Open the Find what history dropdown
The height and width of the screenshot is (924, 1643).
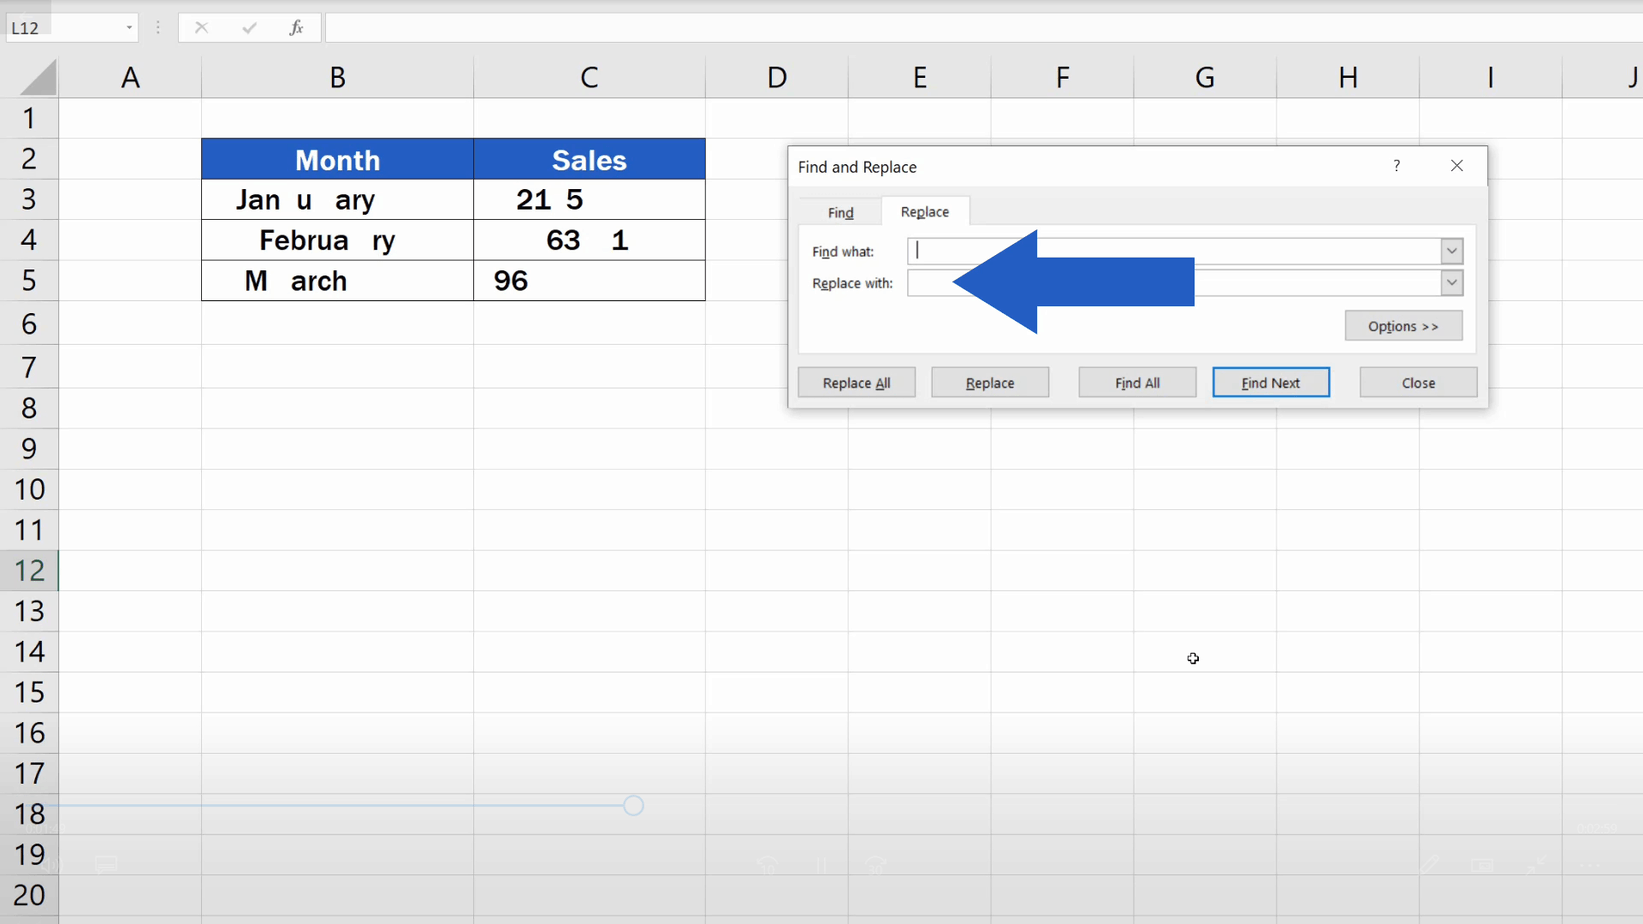pyautogui.click(x=1451, y=250)
